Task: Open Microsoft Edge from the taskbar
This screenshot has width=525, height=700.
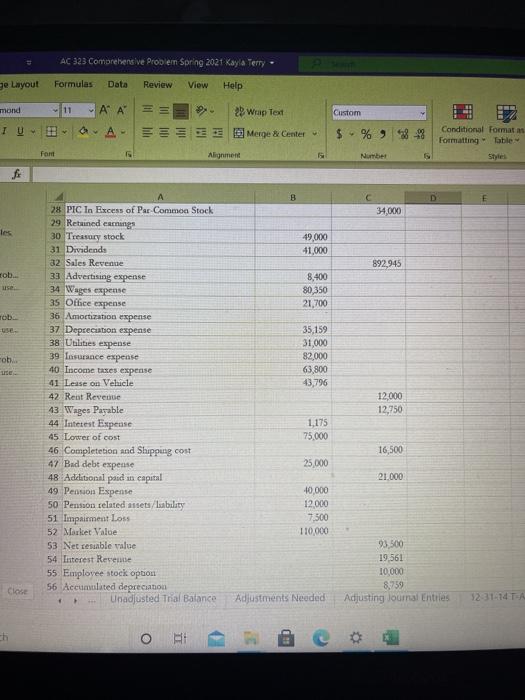Action: 321,638
